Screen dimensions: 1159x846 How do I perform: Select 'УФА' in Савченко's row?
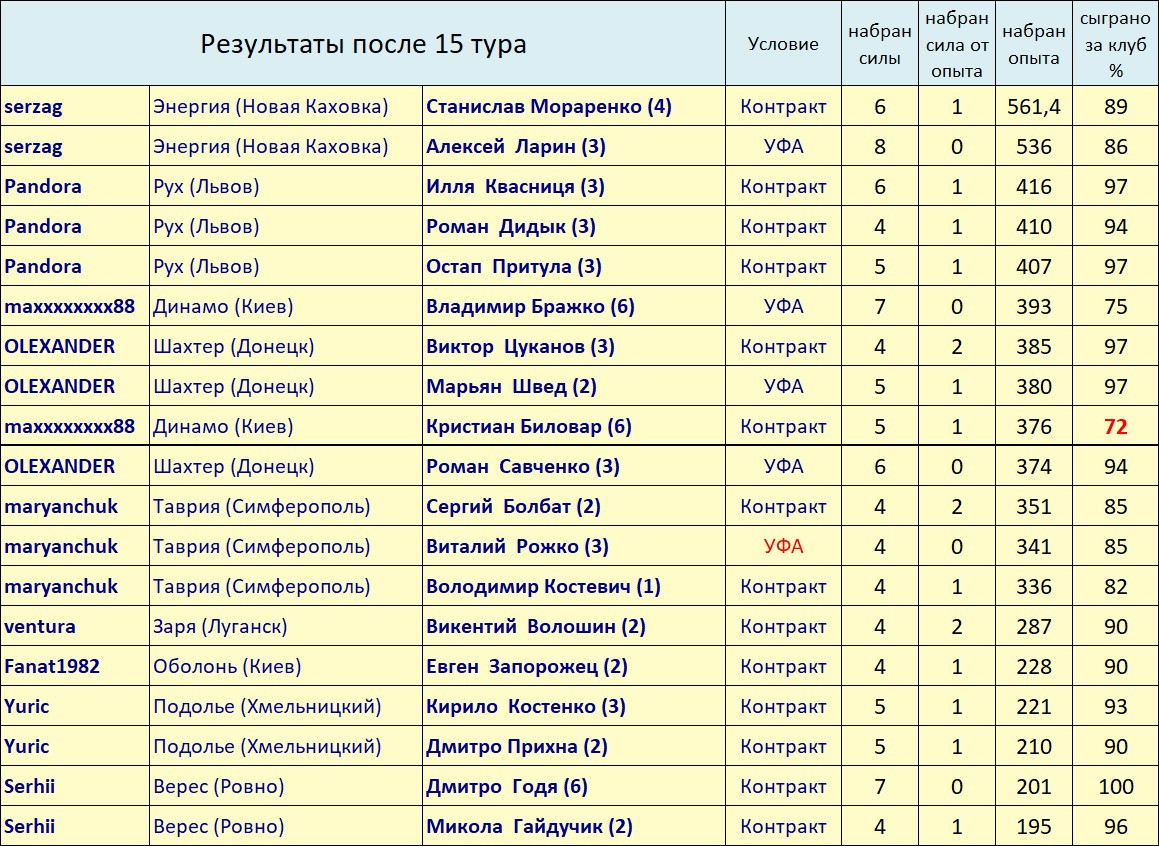783,466
